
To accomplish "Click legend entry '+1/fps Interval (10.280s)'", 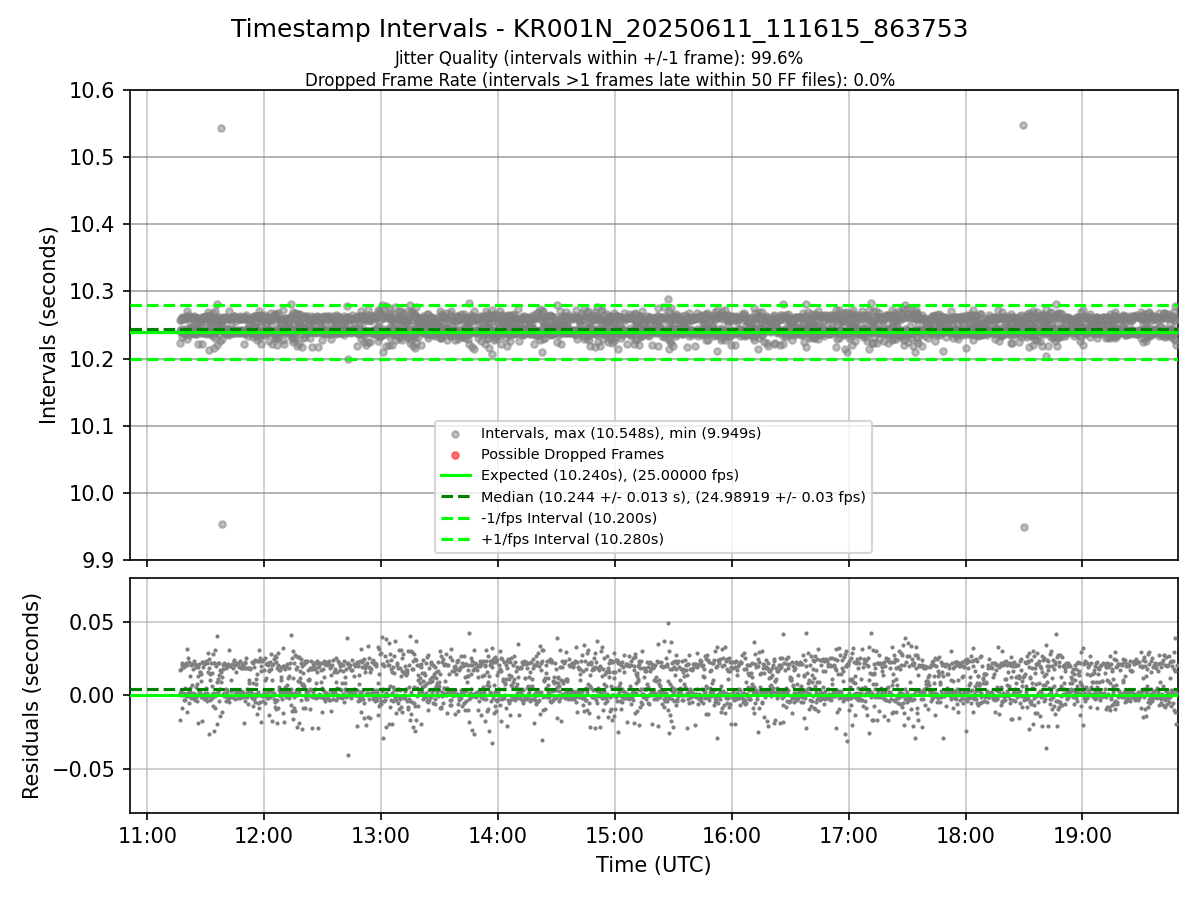I will point(572,539).
